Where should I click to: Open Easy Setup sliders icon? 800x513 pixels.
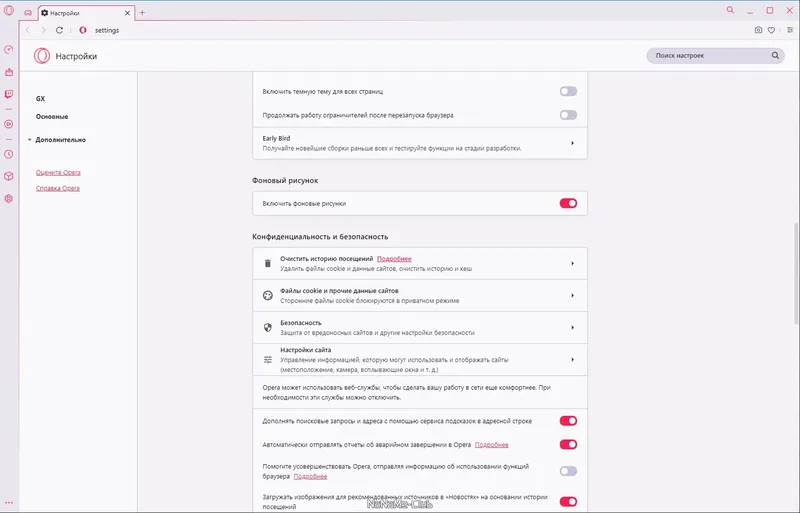790,30
